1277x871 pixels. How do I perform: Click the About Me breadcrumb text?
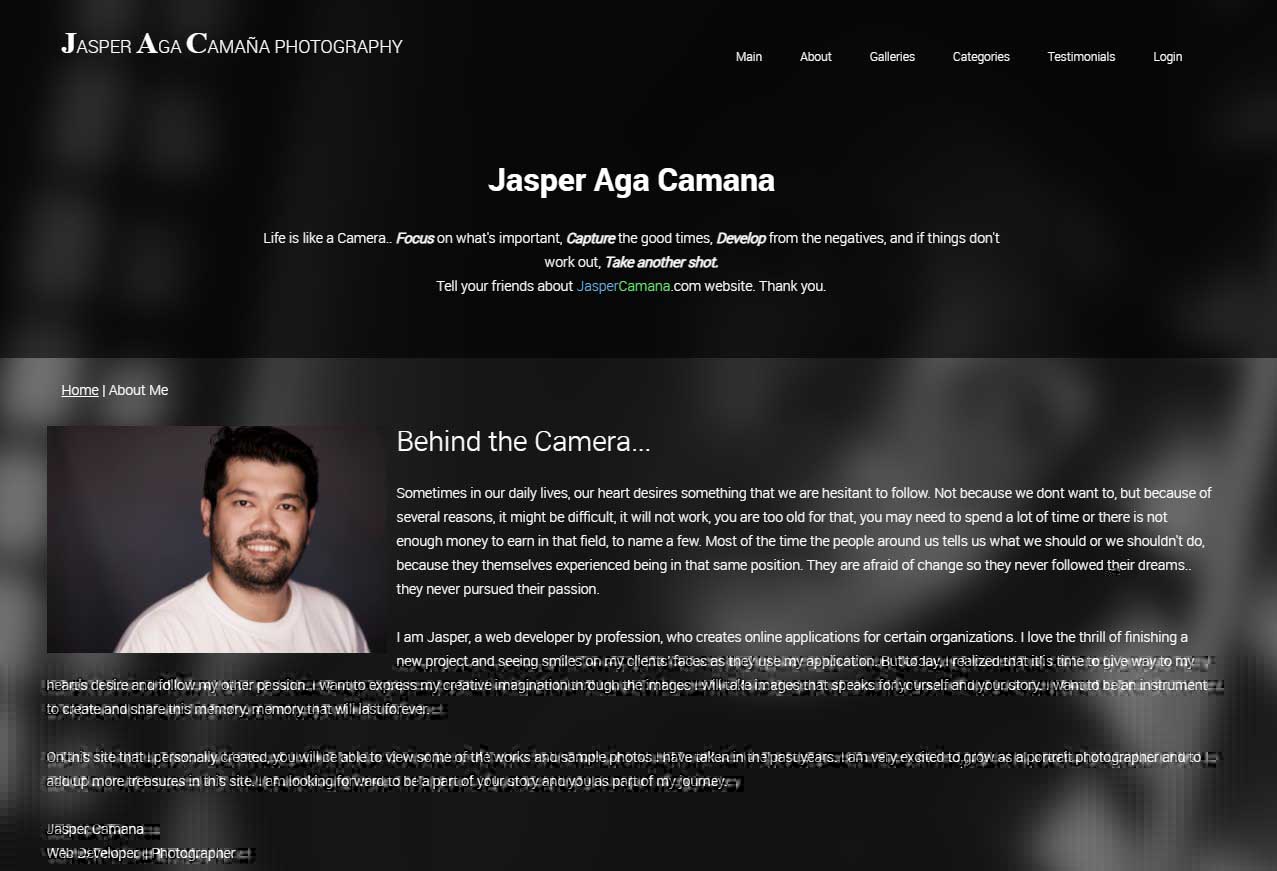tap(138, 390)
